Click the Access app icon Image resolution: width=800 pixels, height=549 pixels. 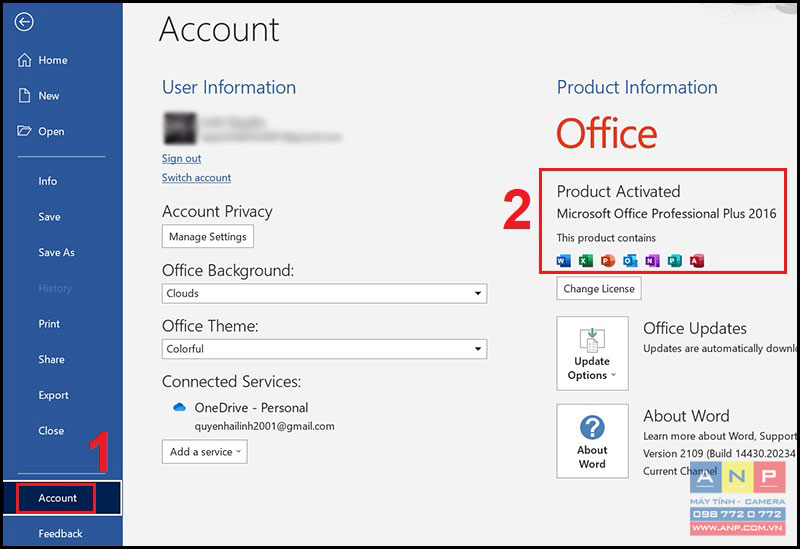(x=696, y=261)
